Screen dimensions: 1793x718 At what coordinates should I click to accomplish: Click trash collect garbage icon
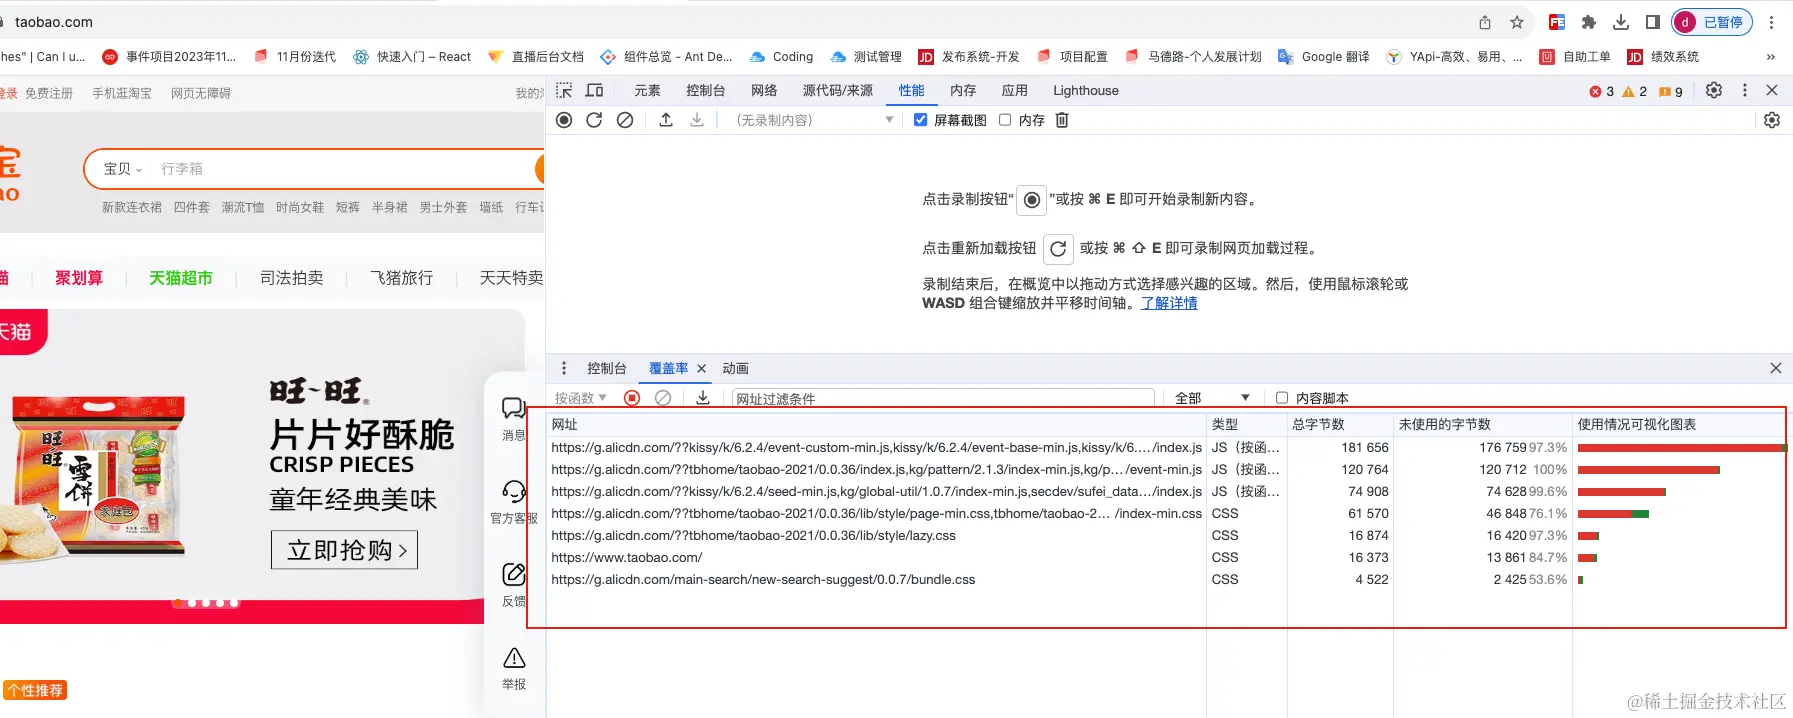(x=1062, y=120)
